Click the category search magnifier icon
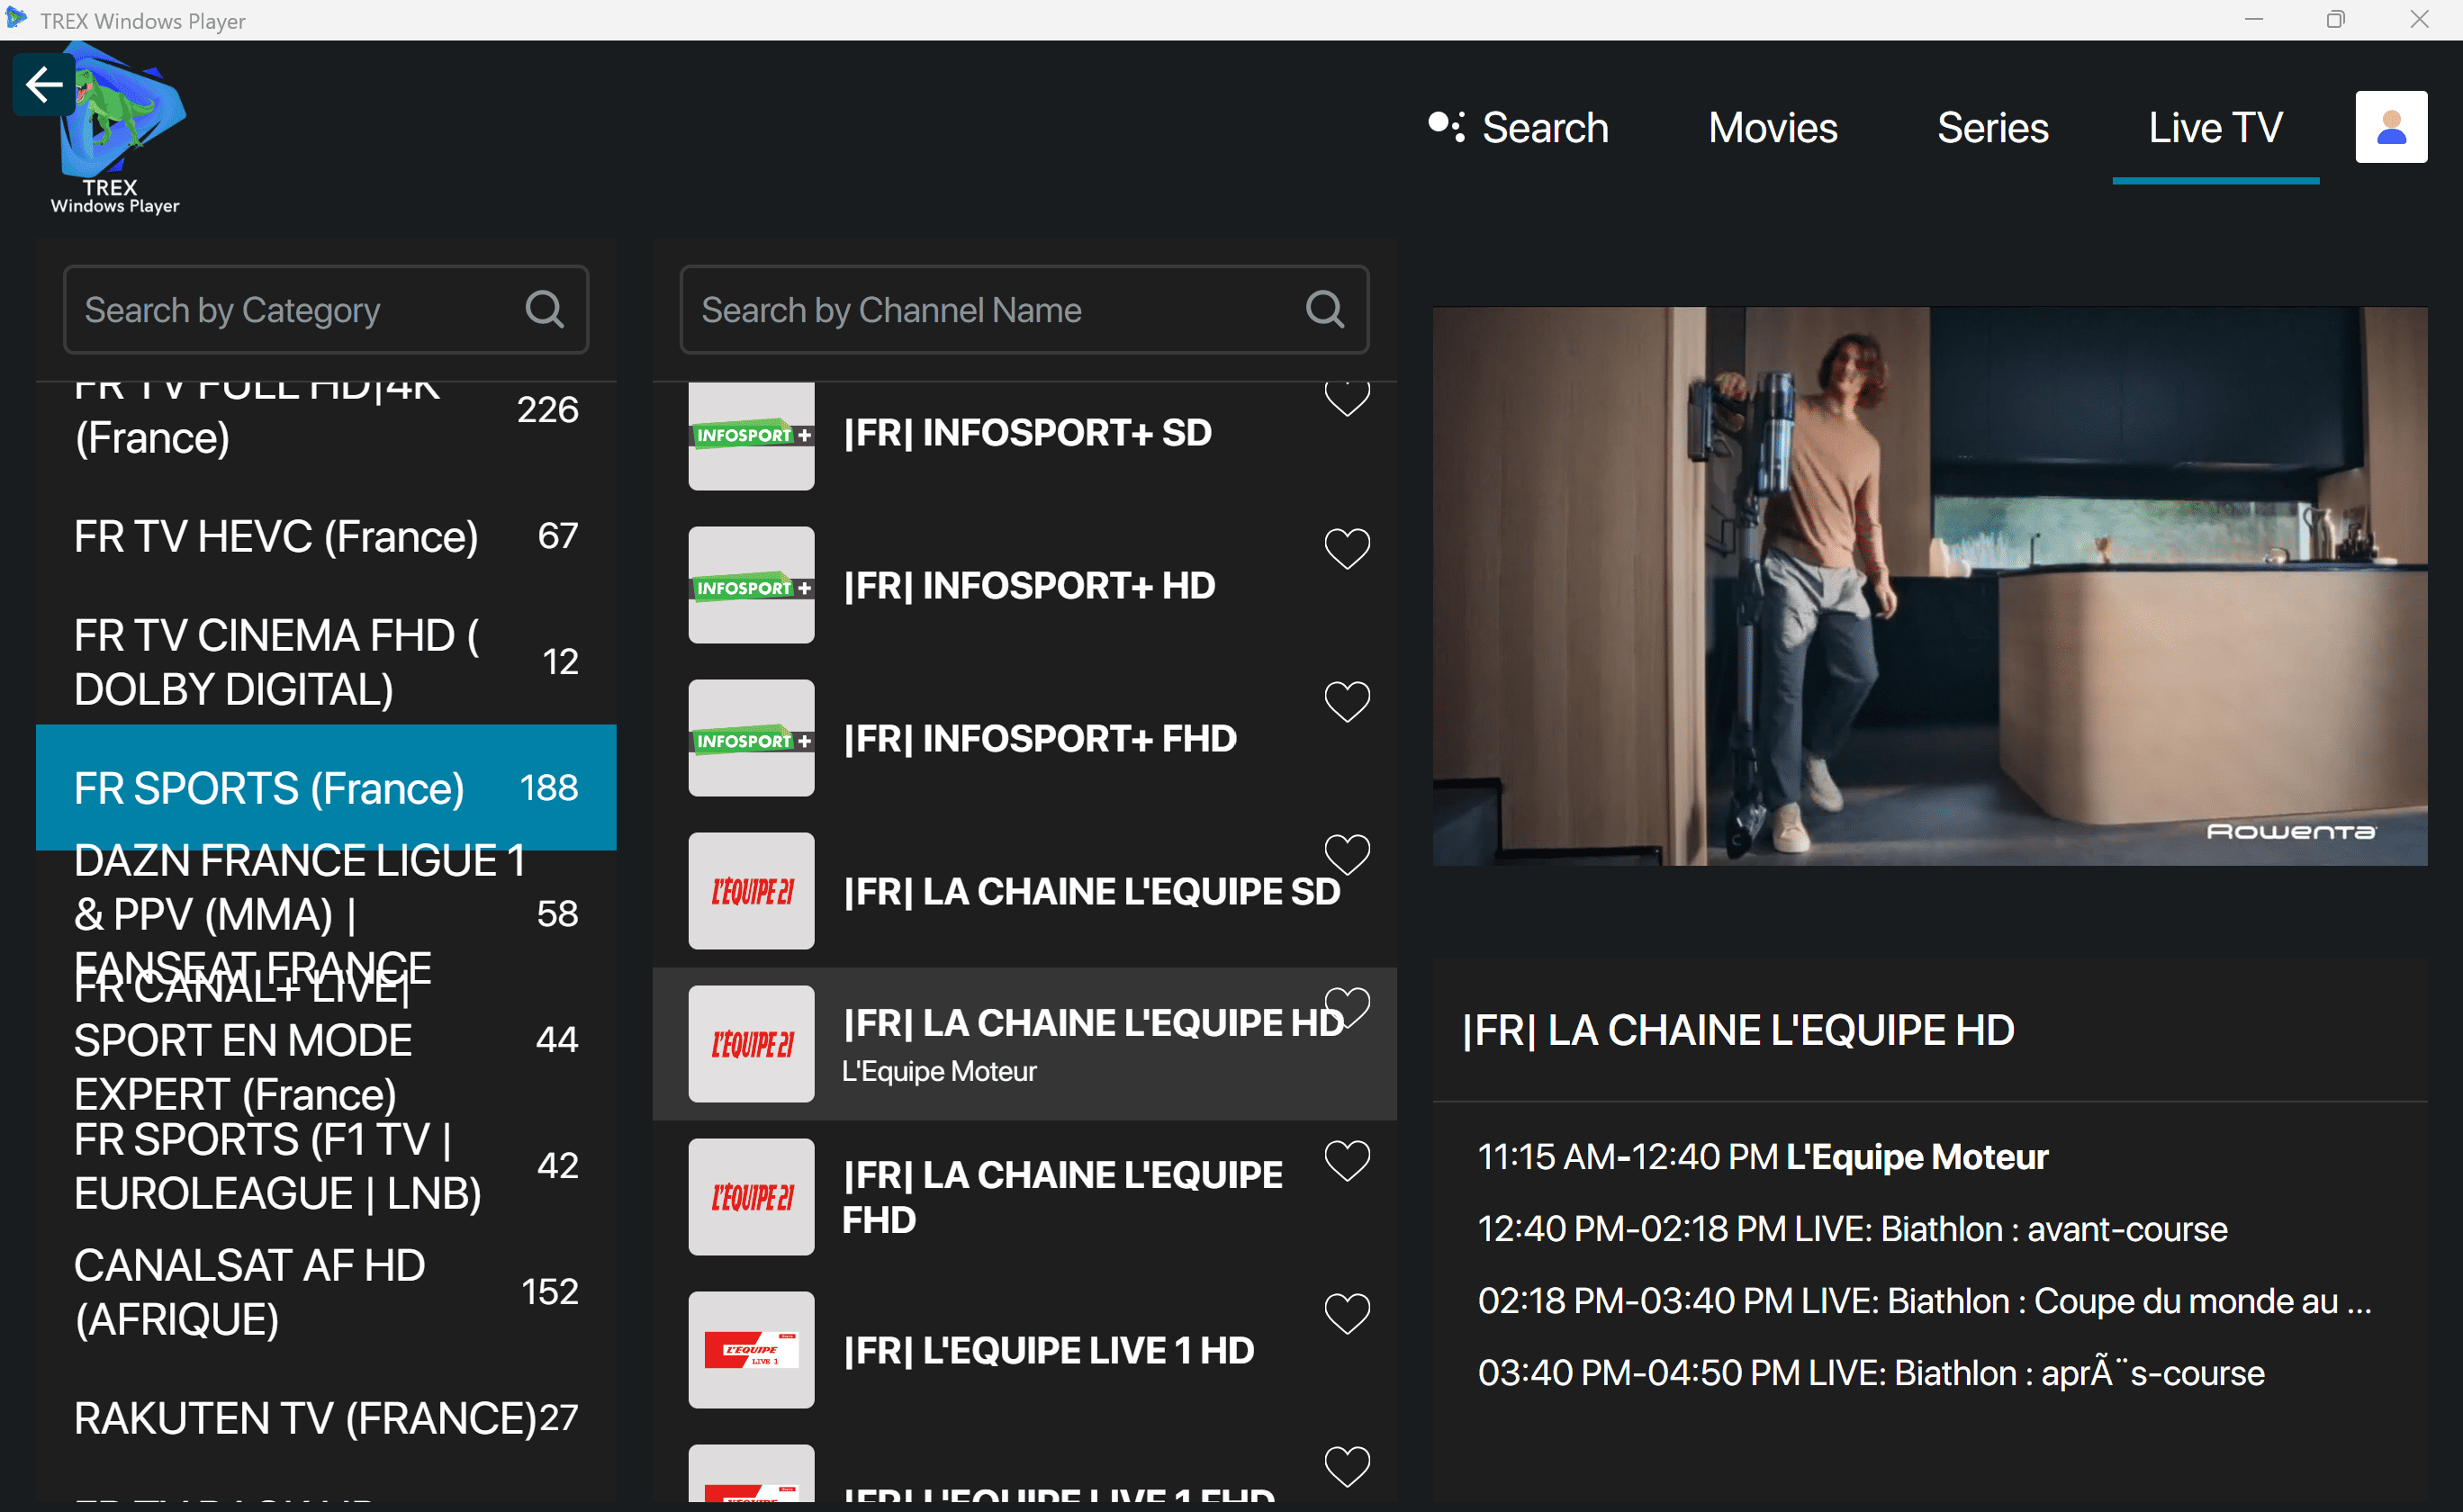Image resolution: width=2463 pixels, height=1512 pixels. (x=544, y=310)
